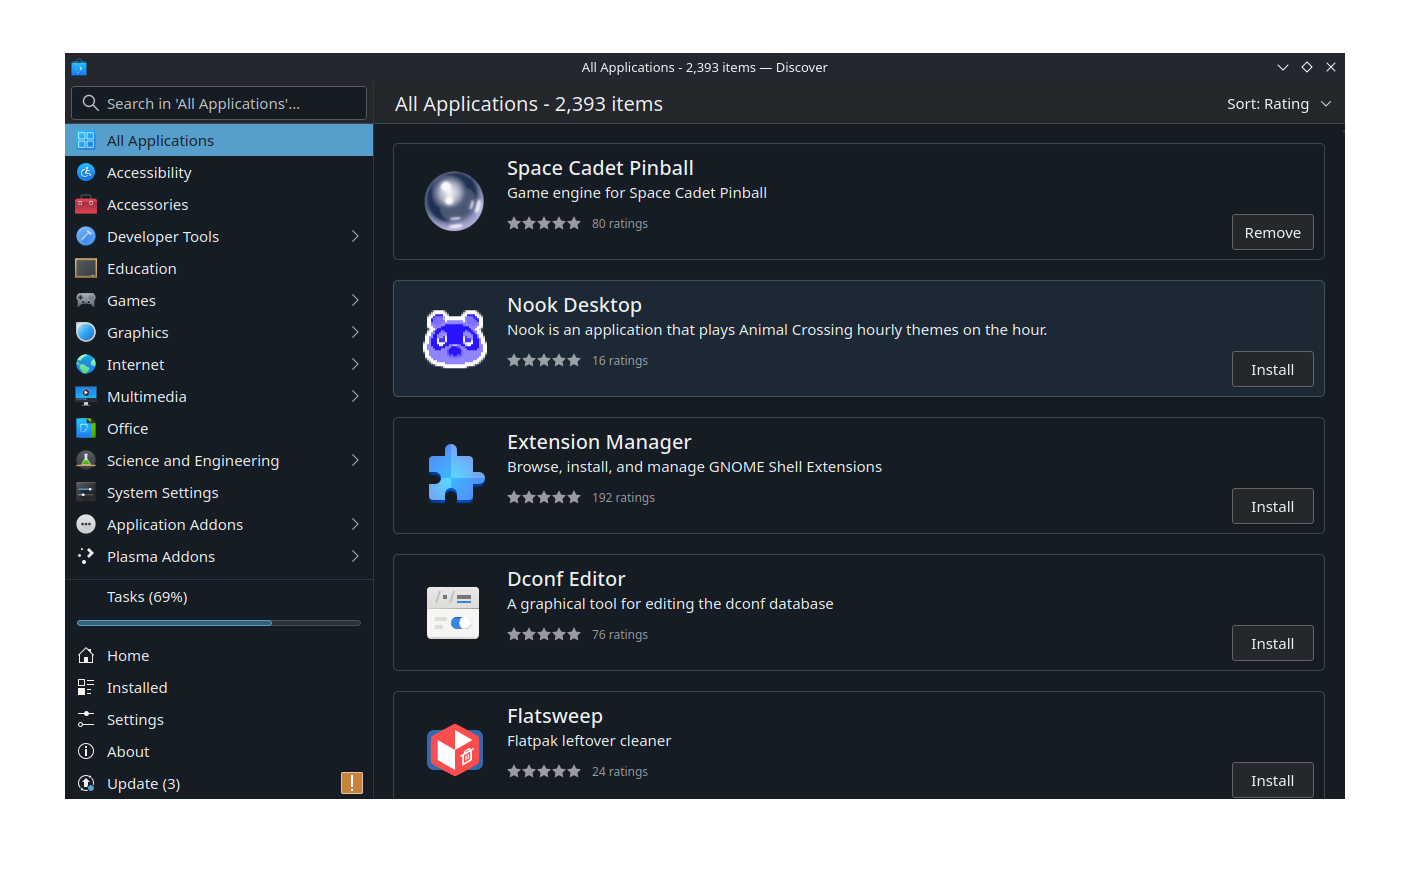
Task: Click the System Settings icon
Action: coord(86,492)
